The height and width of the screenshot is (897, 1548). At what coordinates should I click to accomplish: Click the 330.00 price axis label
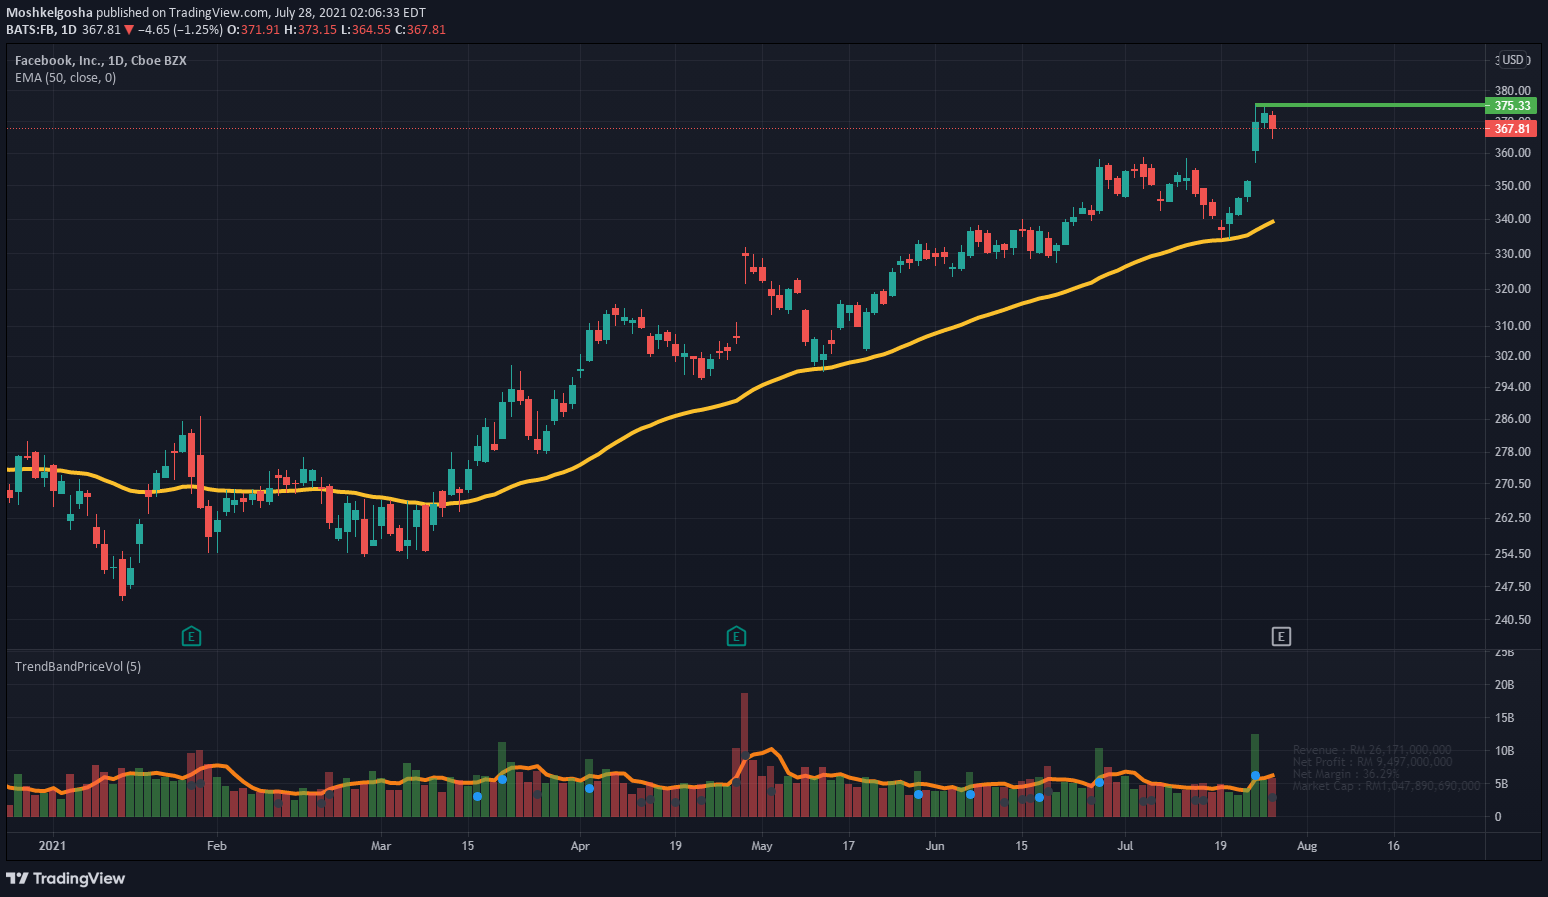click(1512, 253)
